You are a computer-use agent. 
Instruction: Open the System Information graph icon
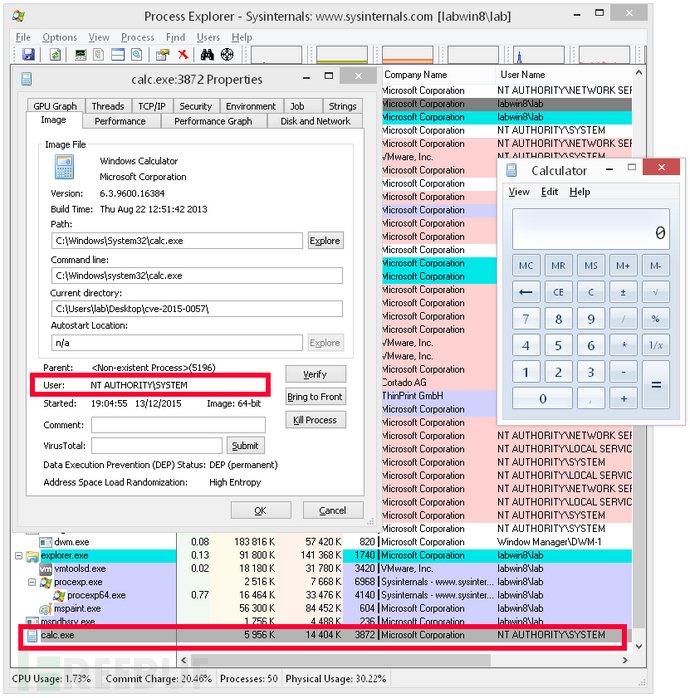(x=81, y=55)
